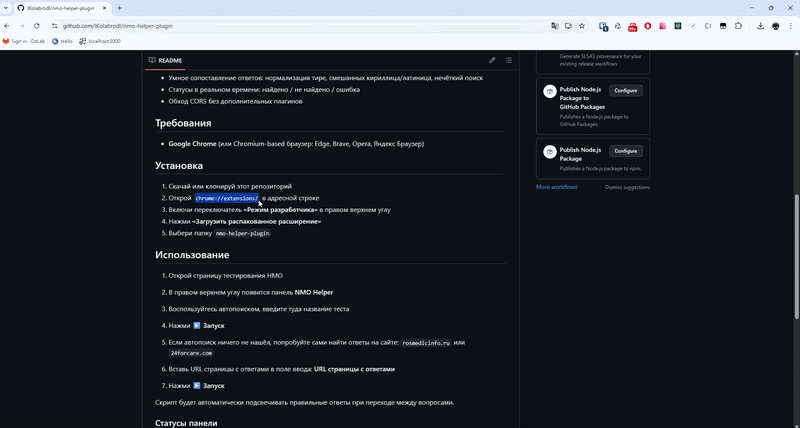Viewport: 800px width, 428px height.
Task: Click the recycle-arrows extension icon
Action: click(618, 26)
